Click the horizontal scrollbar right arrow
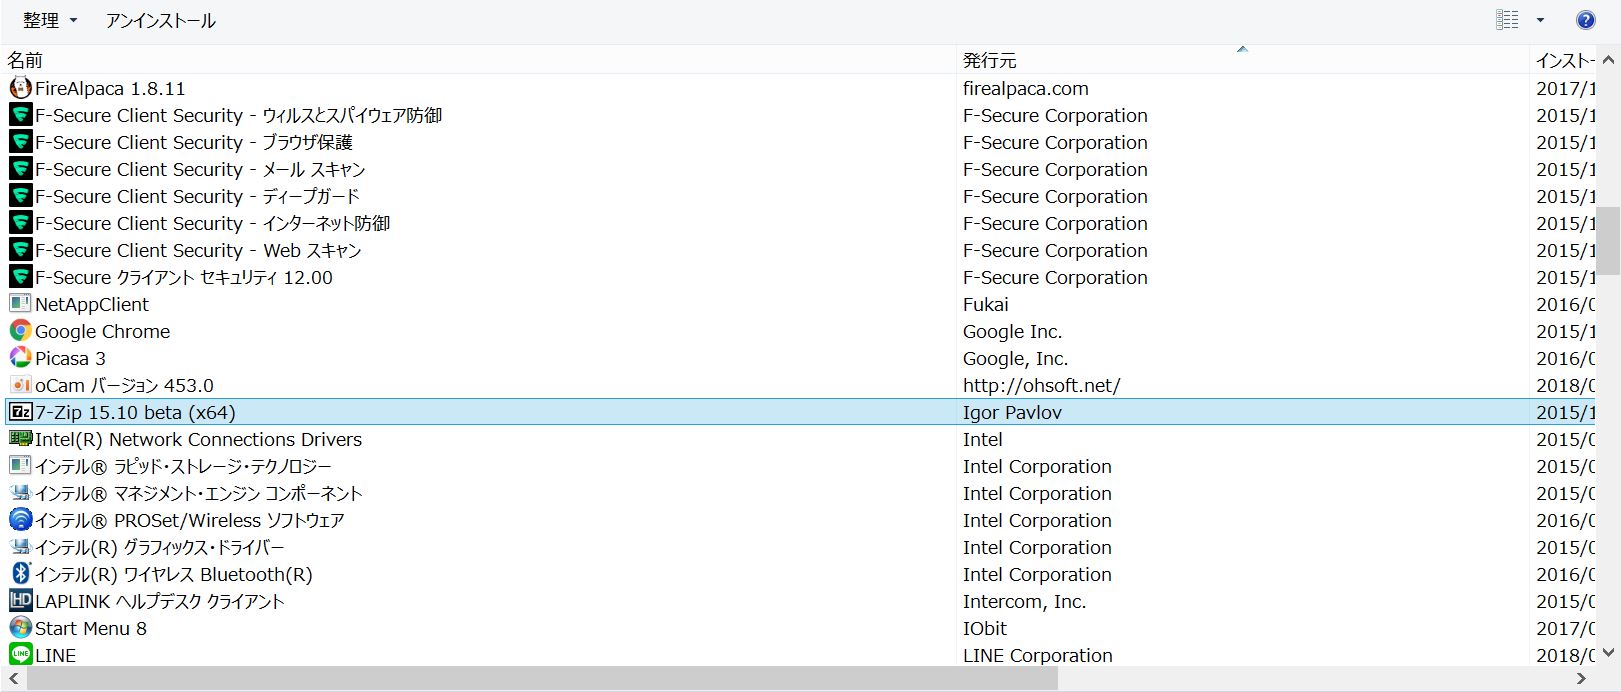The height and width of the screenshot is (692, 1621). [x=1582, y=679]
